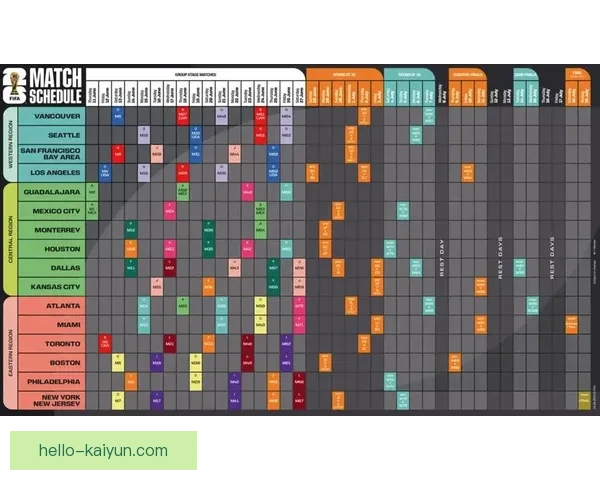Select the New York New Jersey label

pos(51,401)
